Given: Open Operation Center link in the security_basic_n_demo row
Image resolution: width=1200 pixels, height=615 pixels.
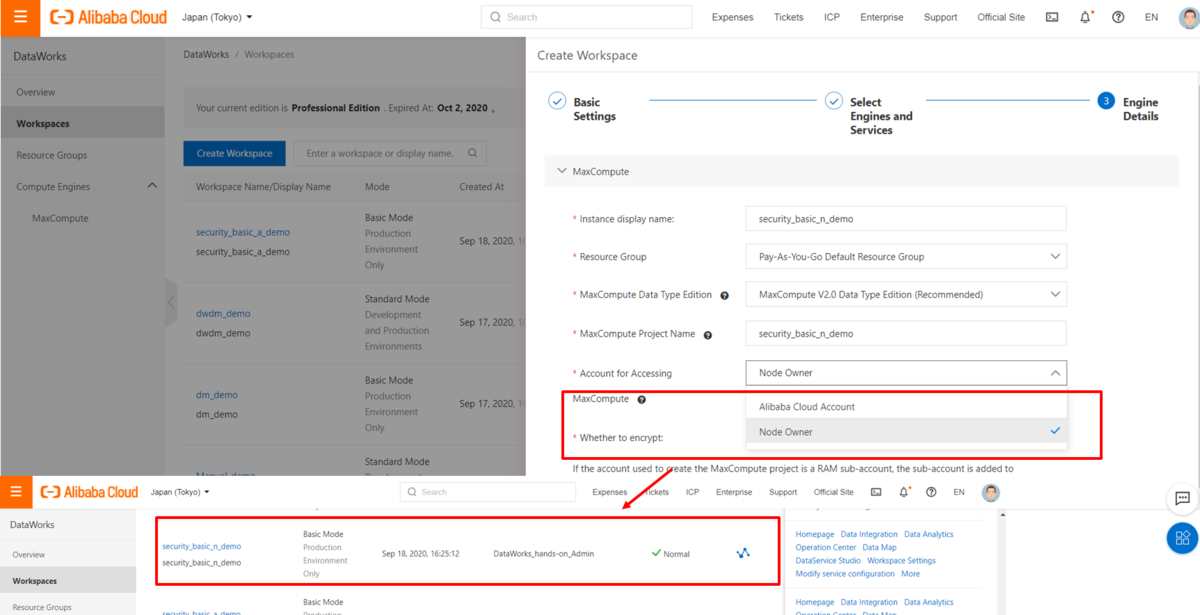Looking at the screenshot, I should click(x=826, y=547).
